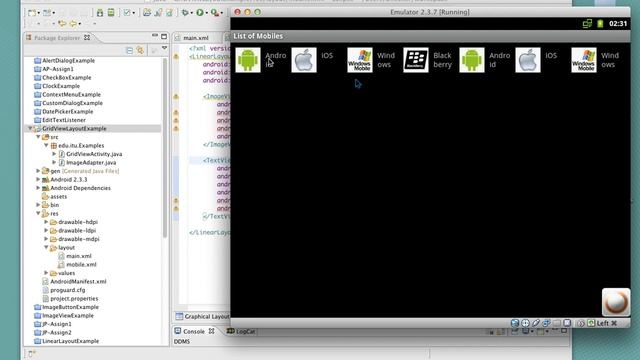Select Package Explorer tab
Viewport: 640px width, 360px height.
57,38
